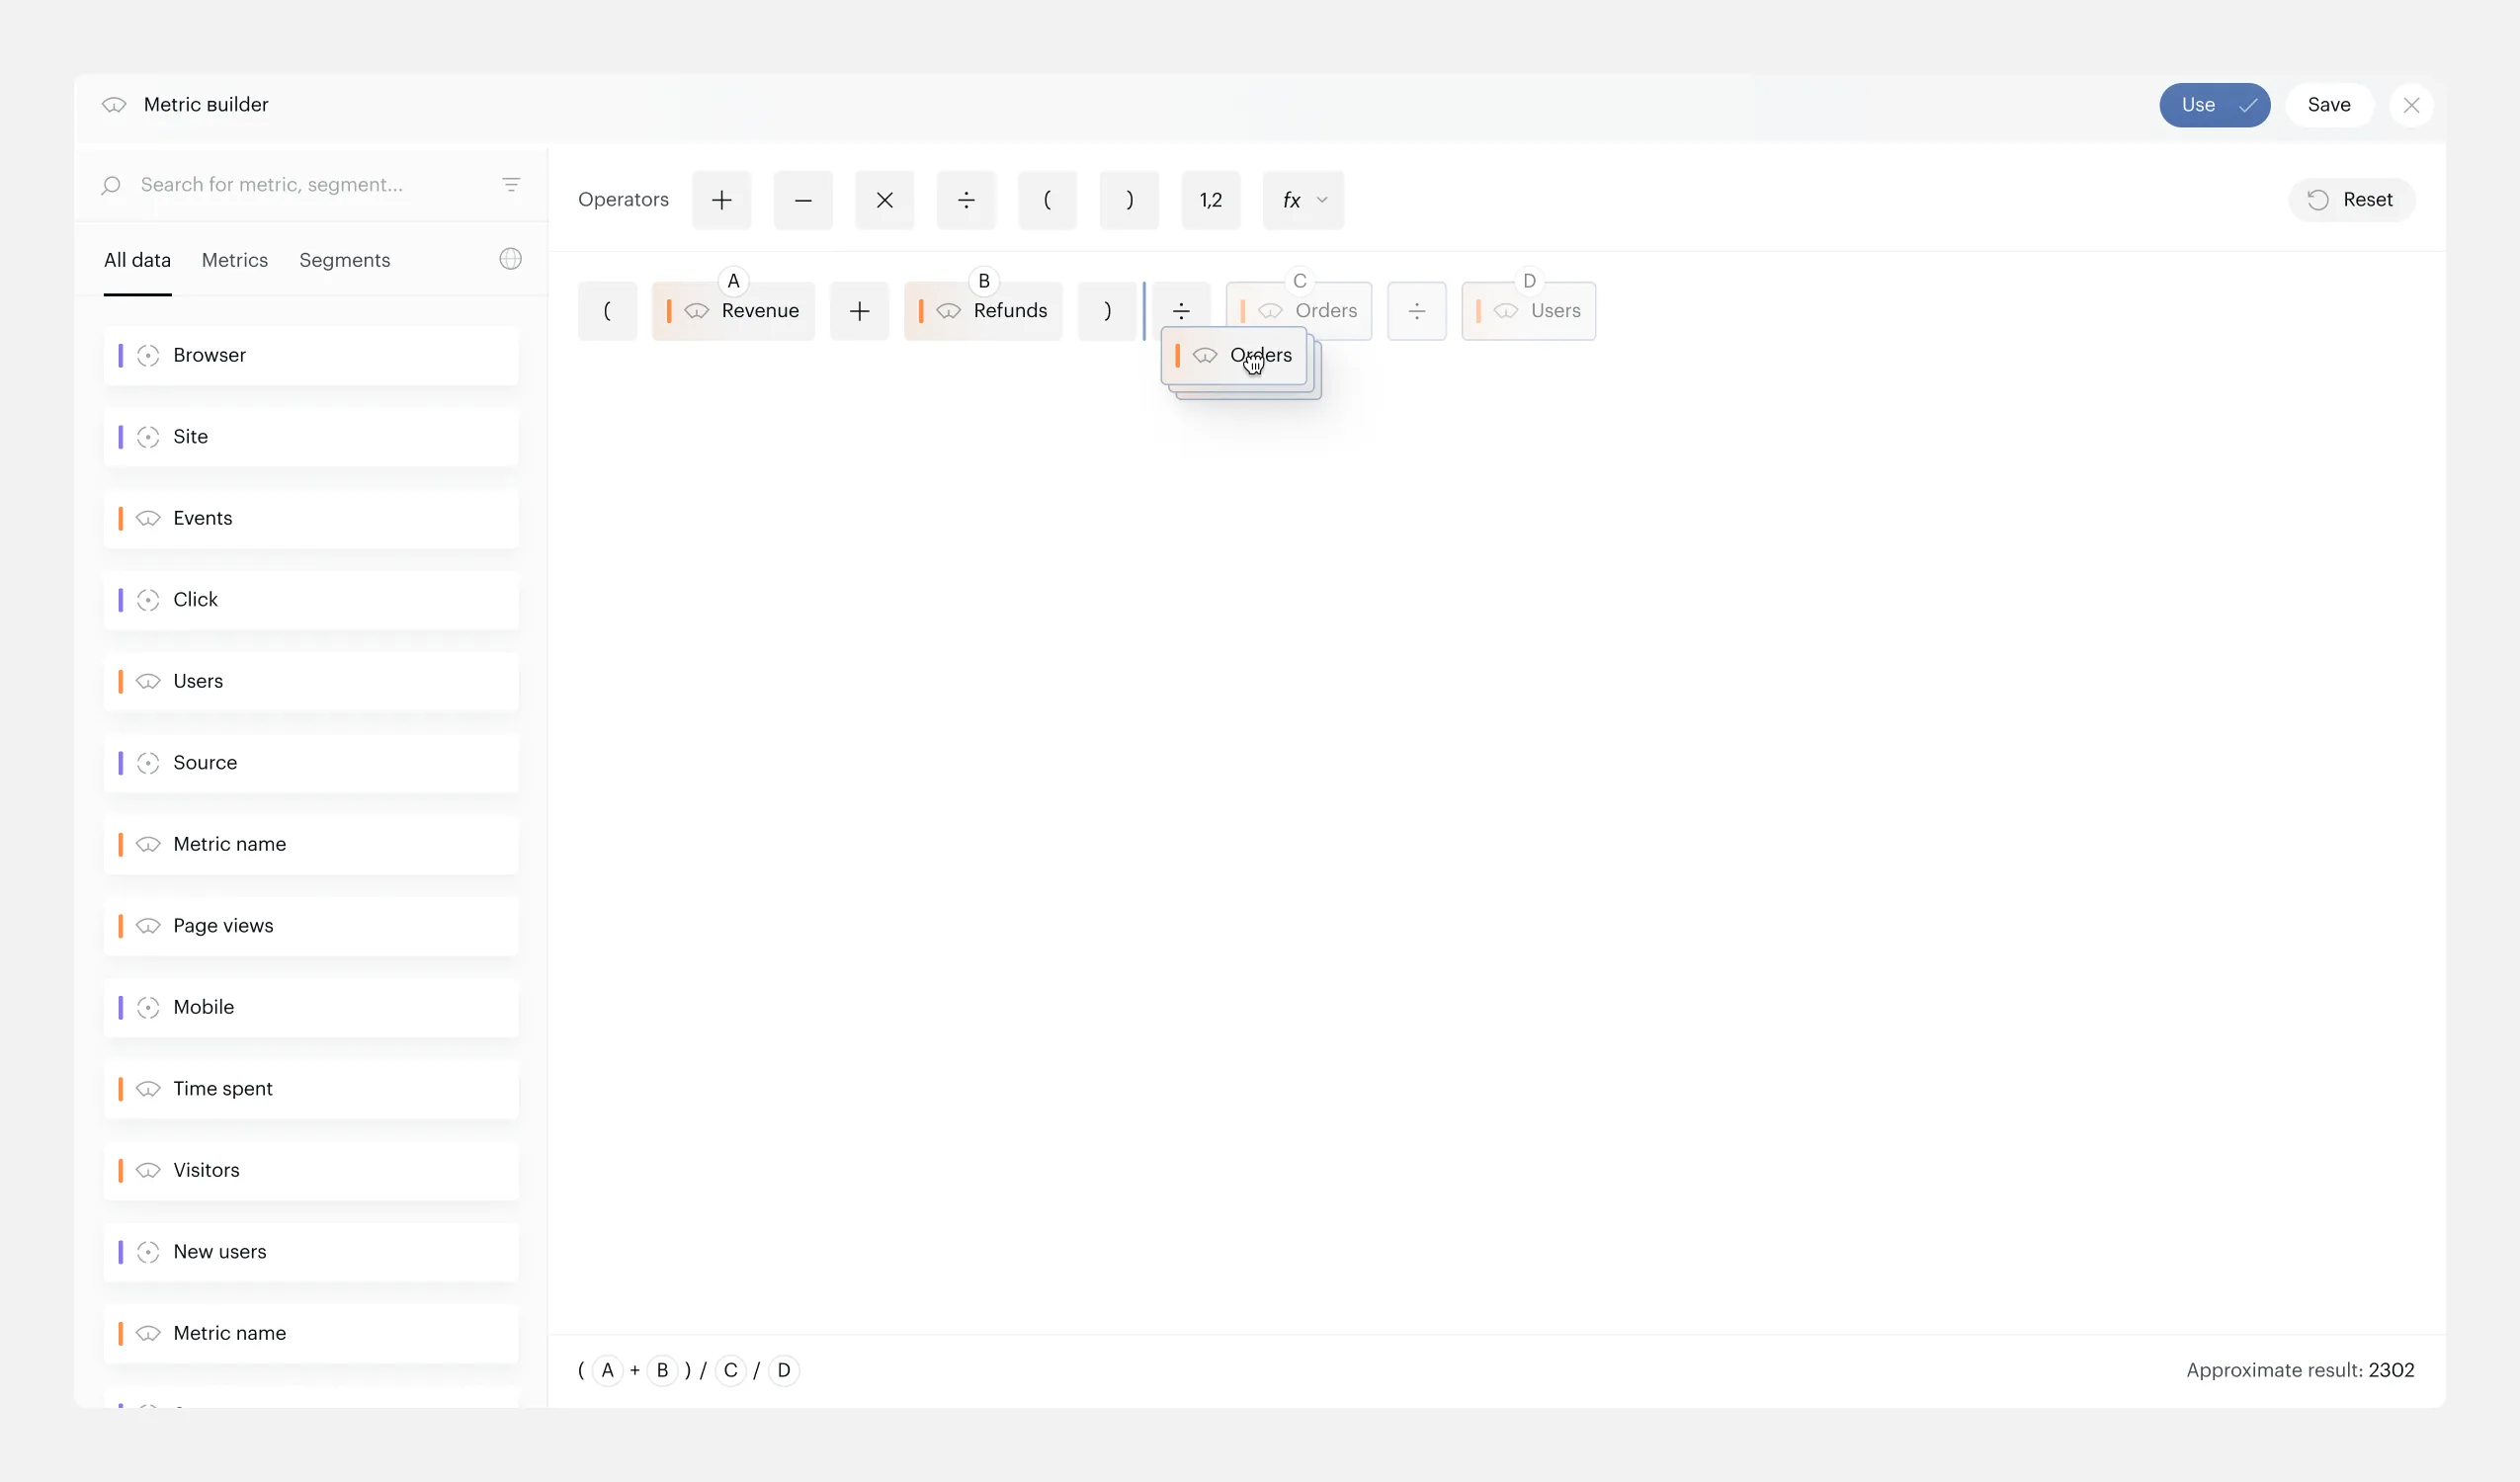Open the filter icon next to search
This screenshot has height=1482, width=2520.
coord(511,185)
